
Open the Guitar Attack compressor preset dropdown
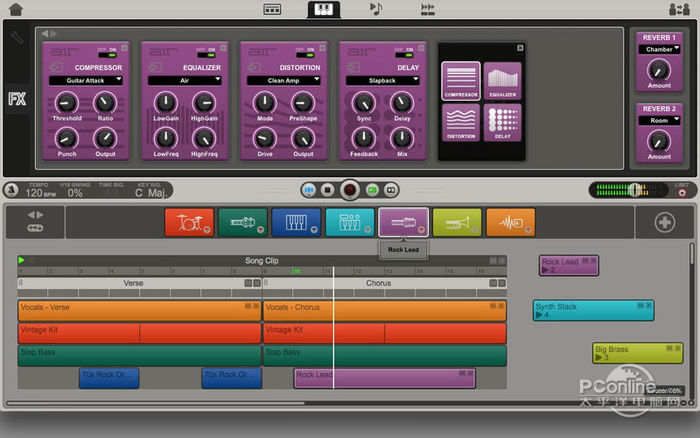coord(85,80)
